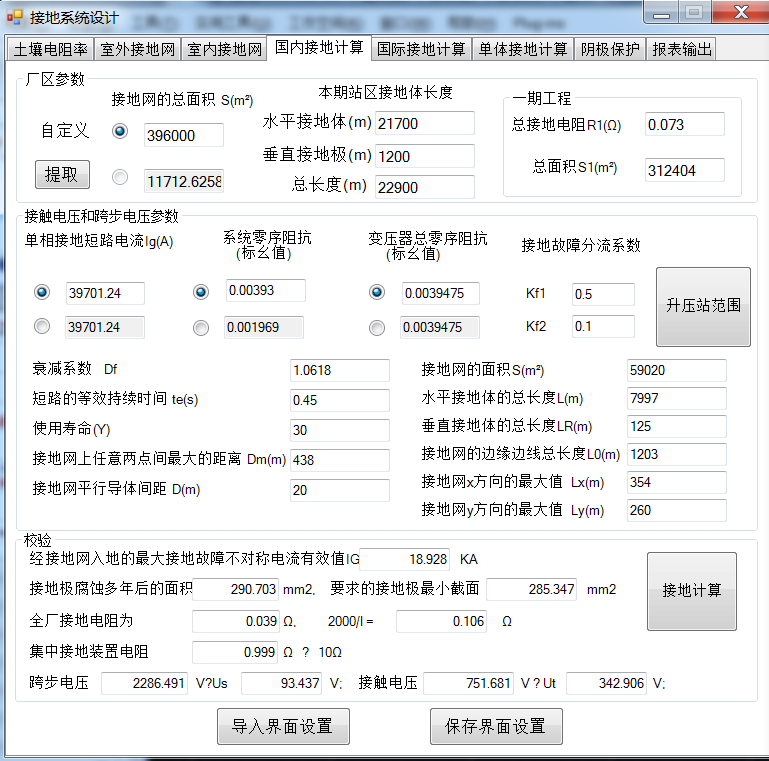
Task: Select the 国内接地计算 tab
Action: tap(319, 48)
